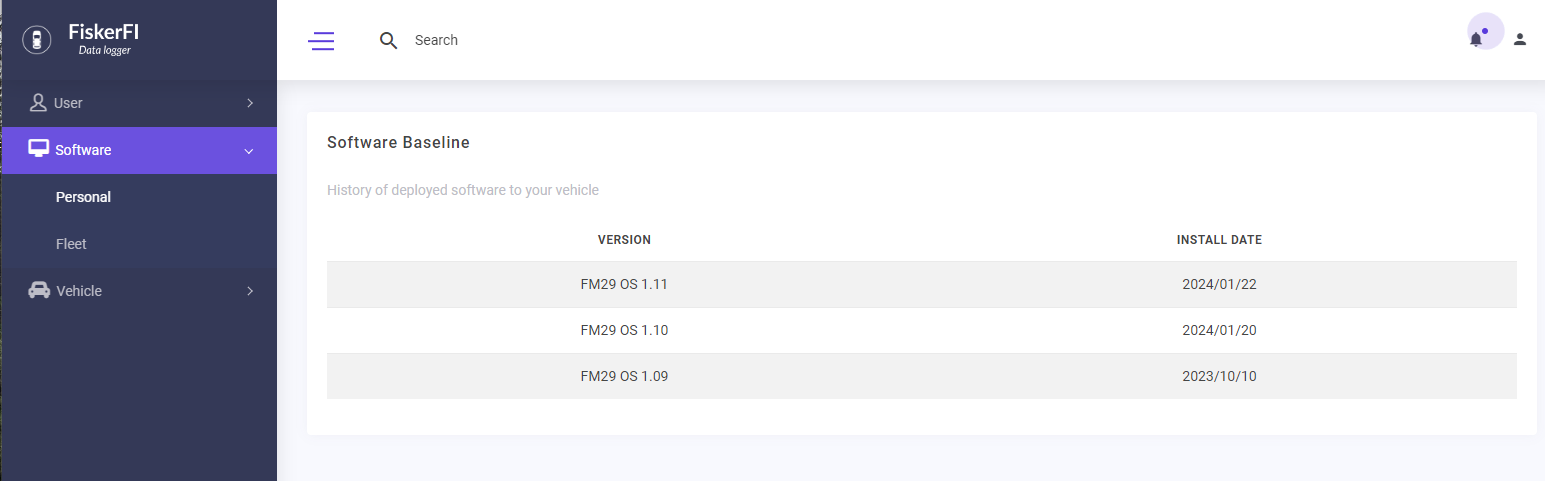1545x481 pixels.
Task: Toggle the hamburger menu icon
Action: pyautogui.click(x=322, y=40)
